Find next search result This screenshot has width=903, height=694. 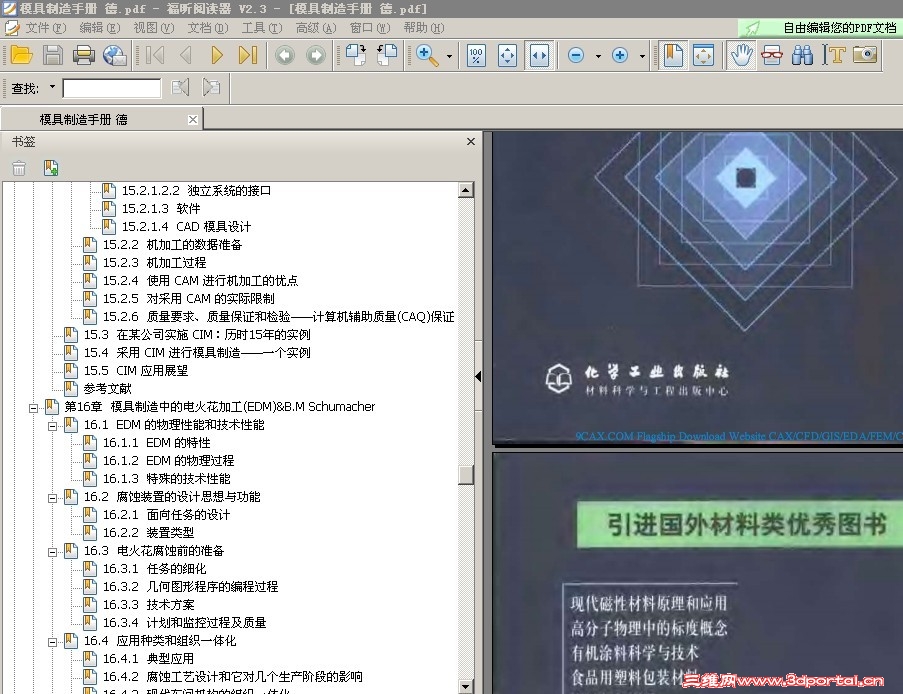pos(211,88)
